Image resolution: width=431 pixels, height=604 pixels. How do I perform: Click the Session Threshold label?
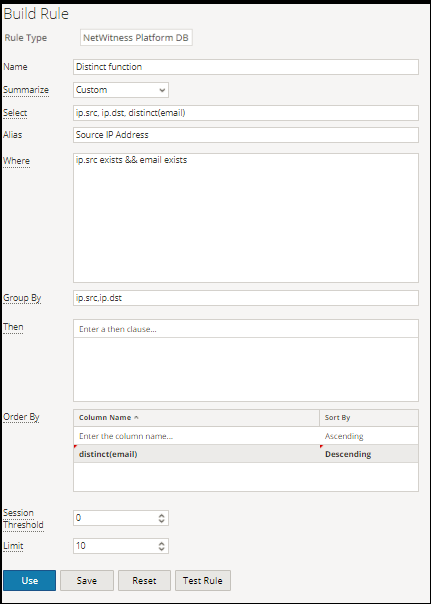23,518
